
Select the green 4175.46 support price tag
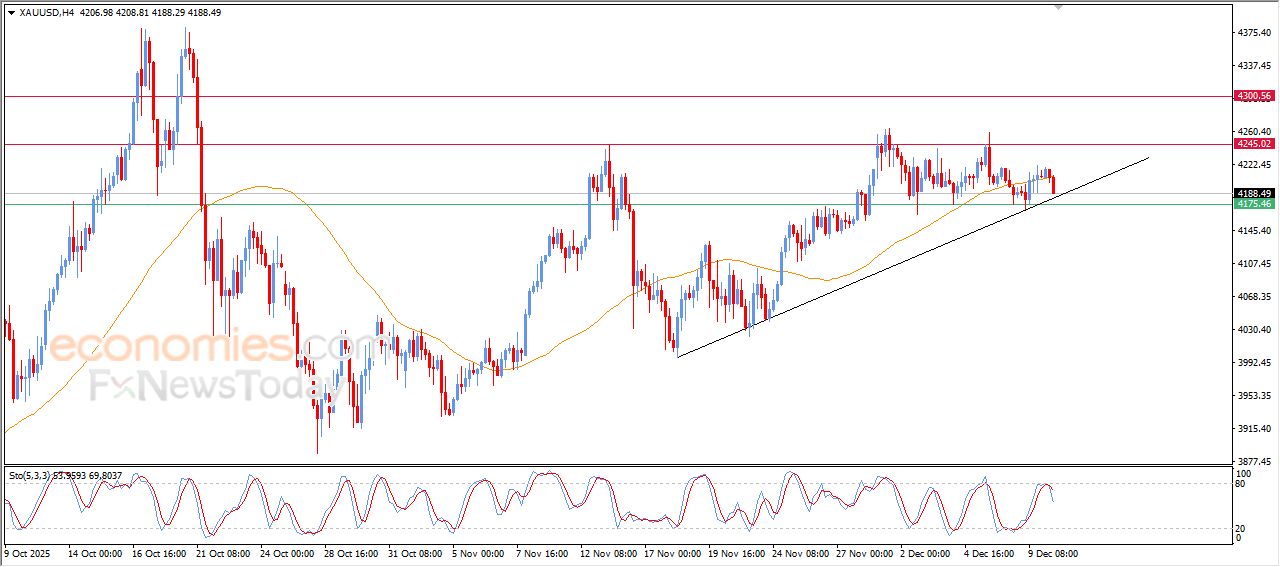click(1254, 204)
